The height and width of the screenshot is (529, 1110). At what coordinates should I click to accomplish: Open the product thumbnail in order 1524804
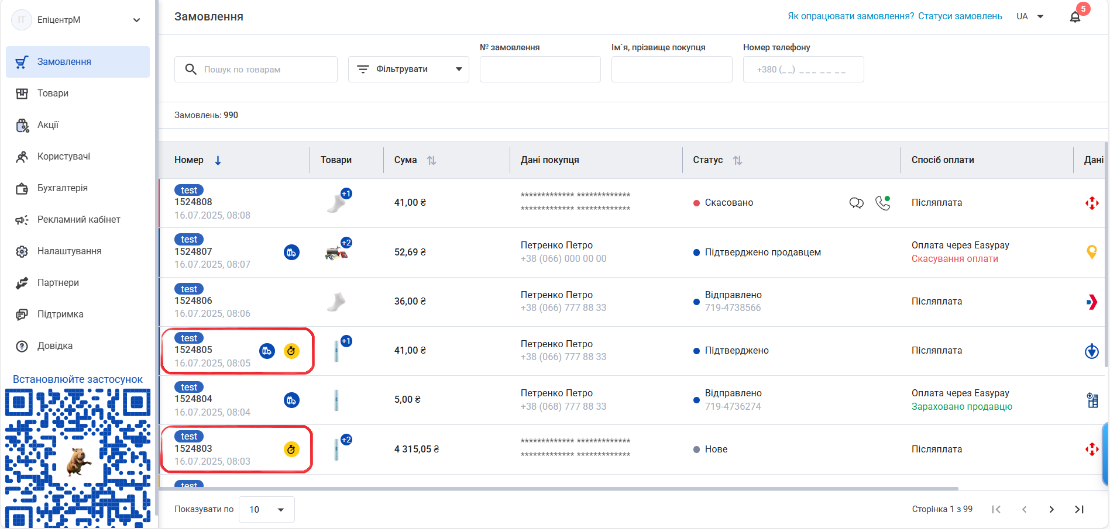pyautogui.click(x=335, y=400)
